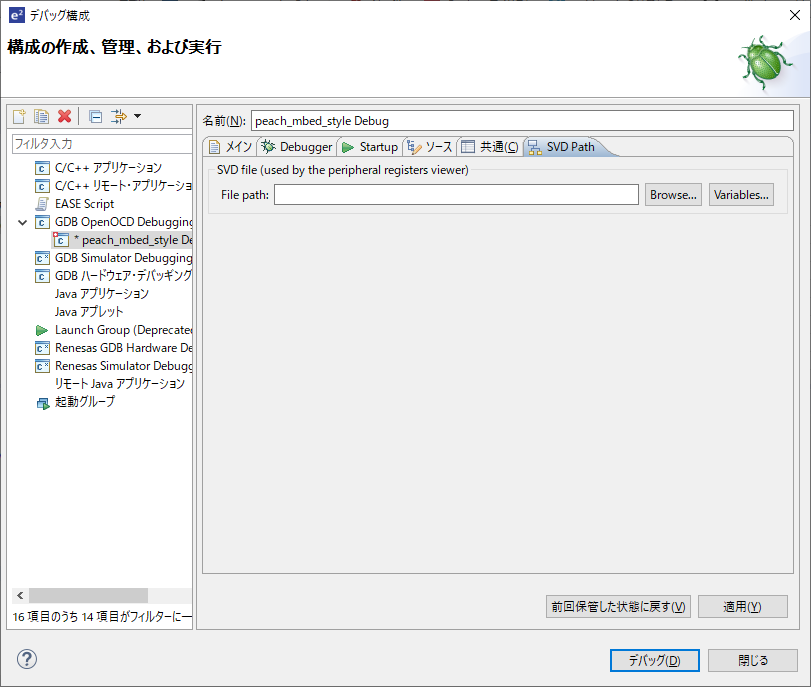Click the scroll left arrow in tree
The width and height of the screenshot is (811, 687).
click(20, 595)
